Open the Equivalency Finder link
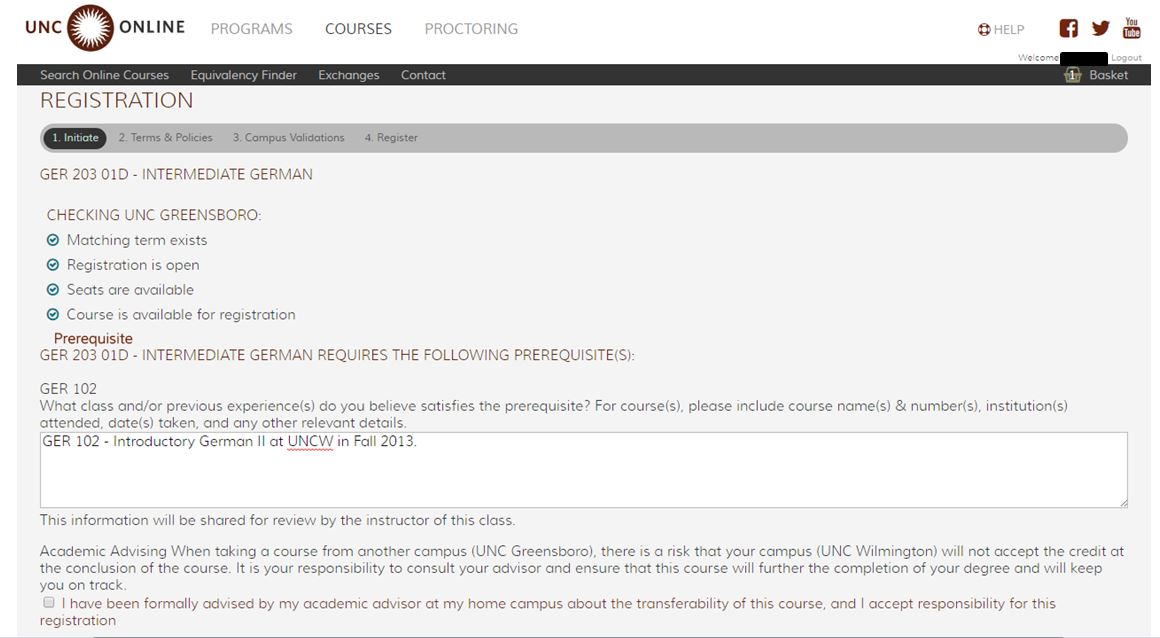The width and height of the screenshot is (1160, 638). pyautogui.click(x=243, y=75)
